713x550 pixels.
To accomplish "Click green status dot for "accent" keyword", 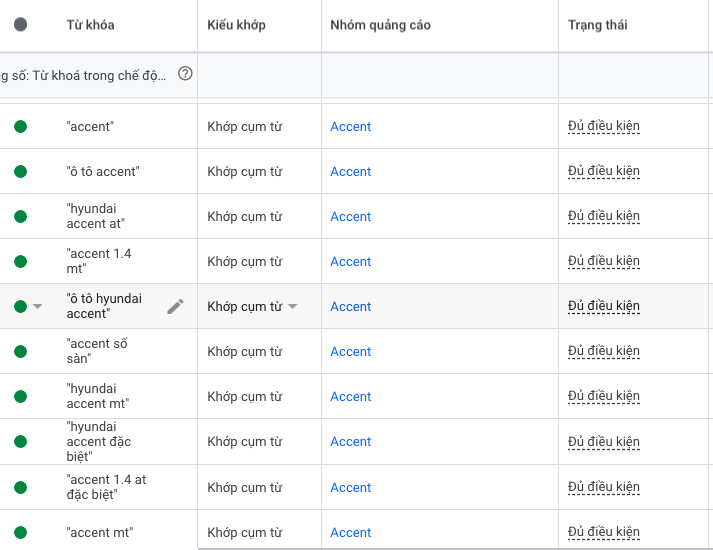I will pos(20,127).
